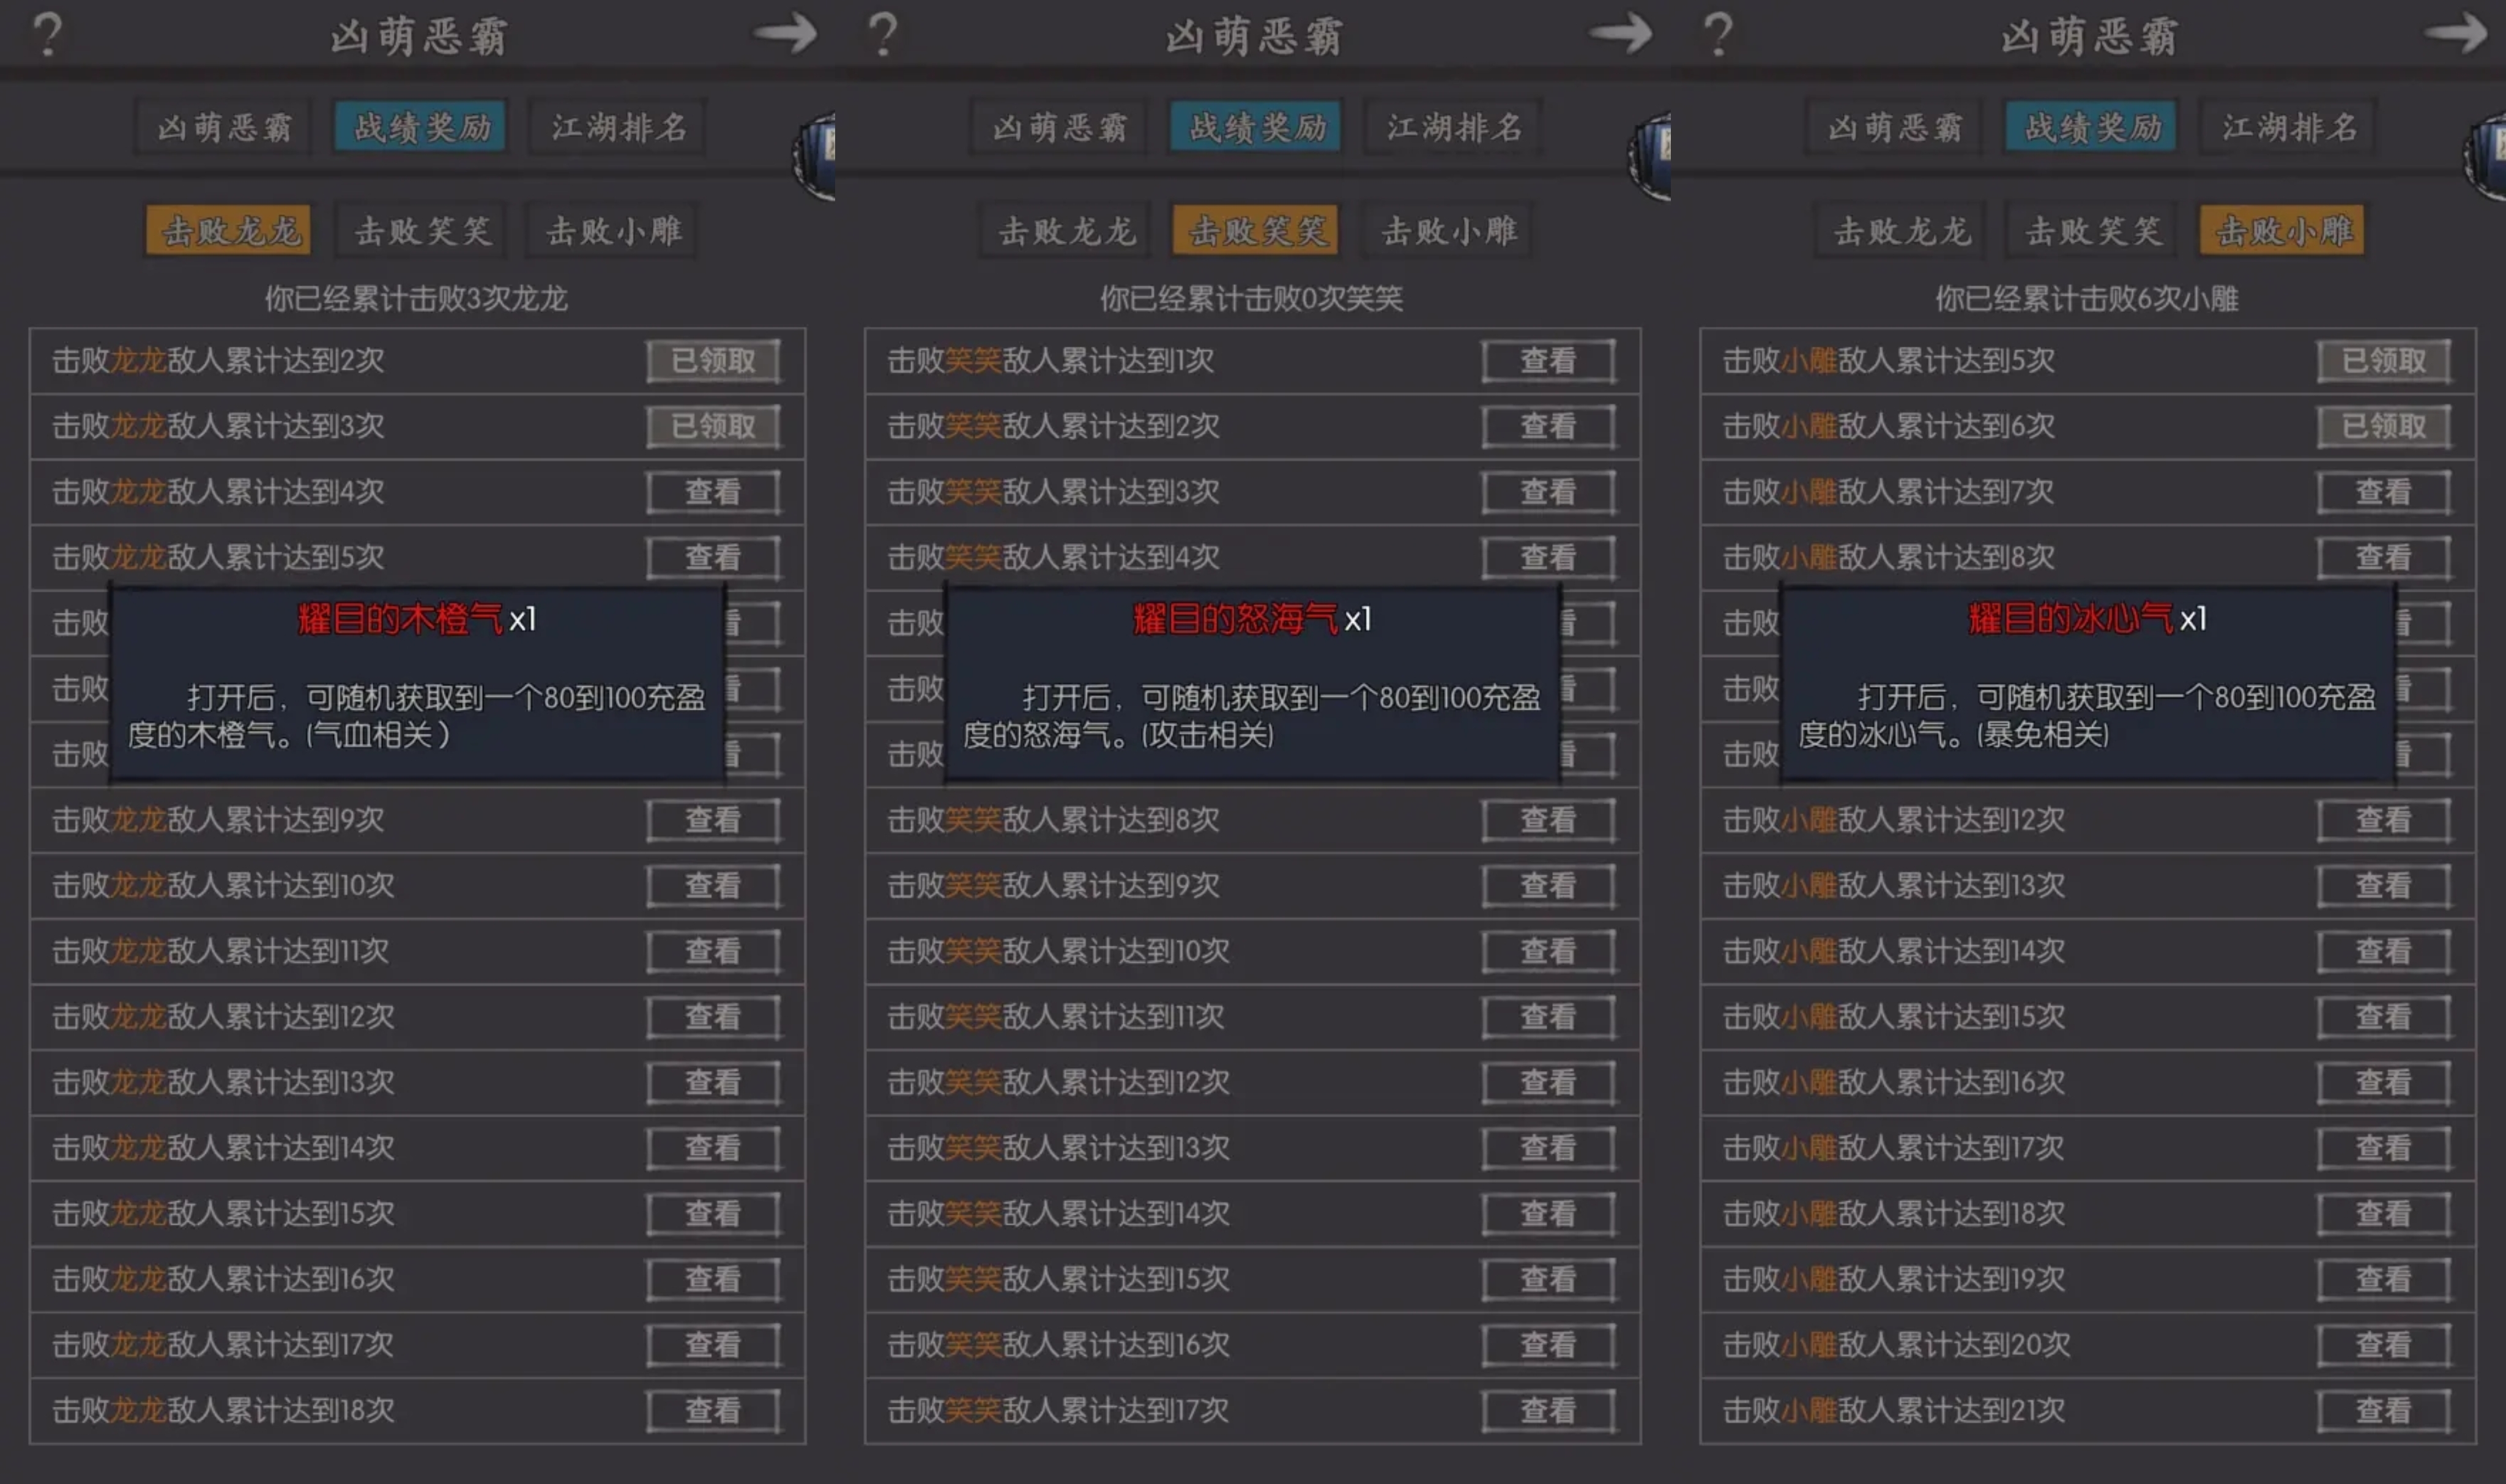2506x1484 pixels.
Task: Switch to the 江湖排名 tab in the left panel
Action: [x=619, y=127]
